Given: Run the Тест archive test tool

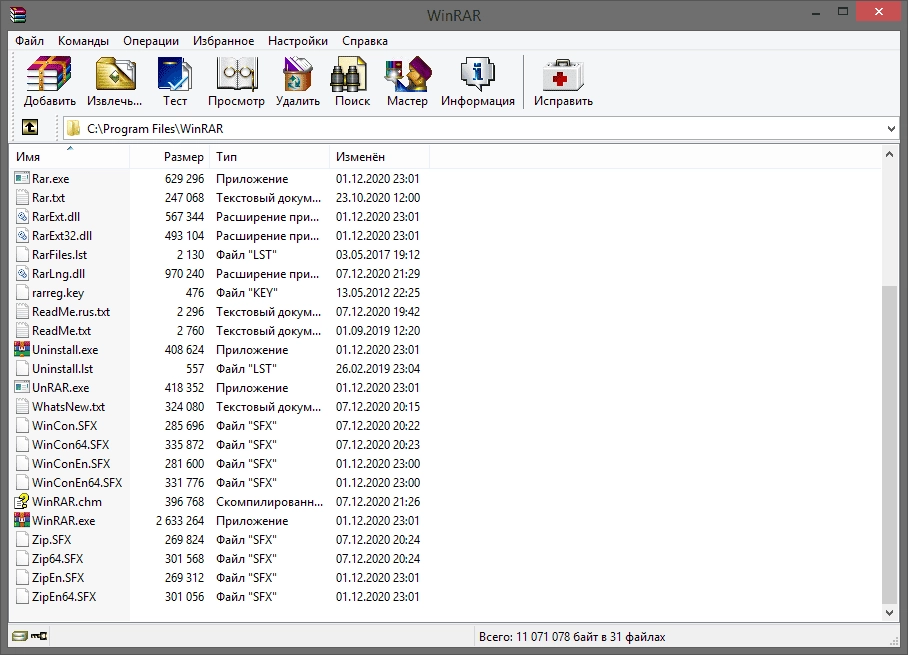Looking at the screenshot, I should point(174,74).
